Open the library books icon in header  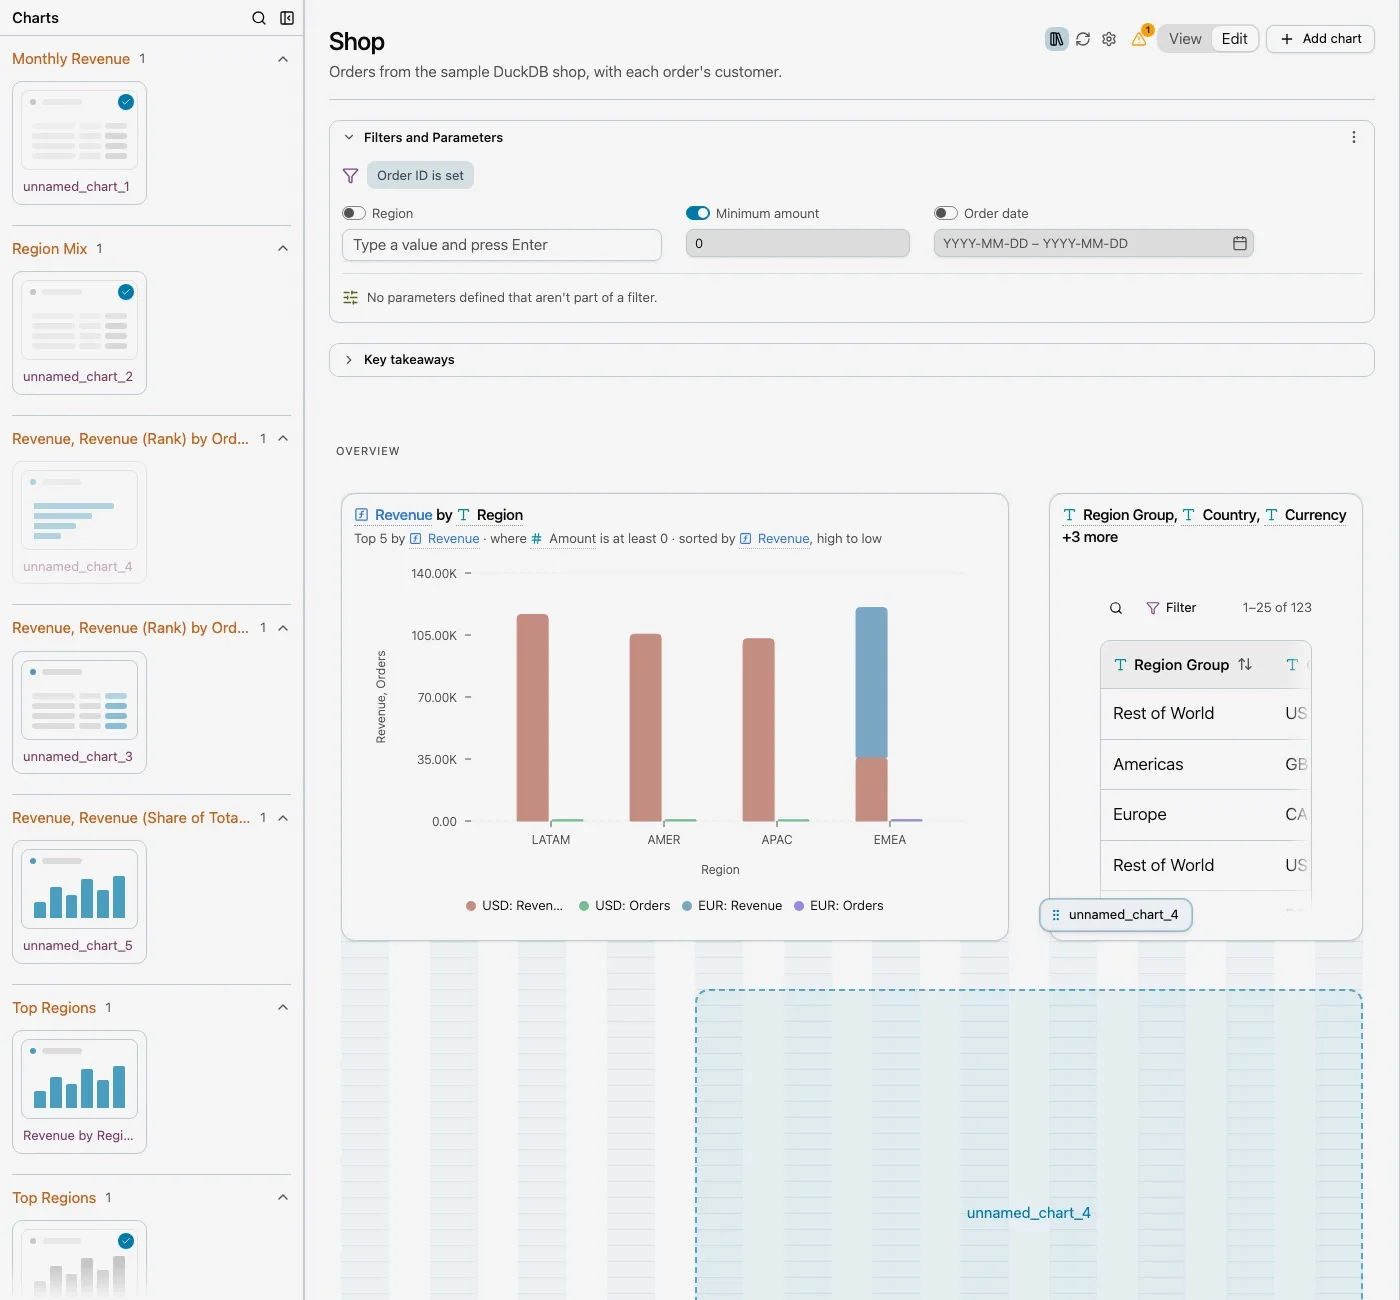point(1056,39)
